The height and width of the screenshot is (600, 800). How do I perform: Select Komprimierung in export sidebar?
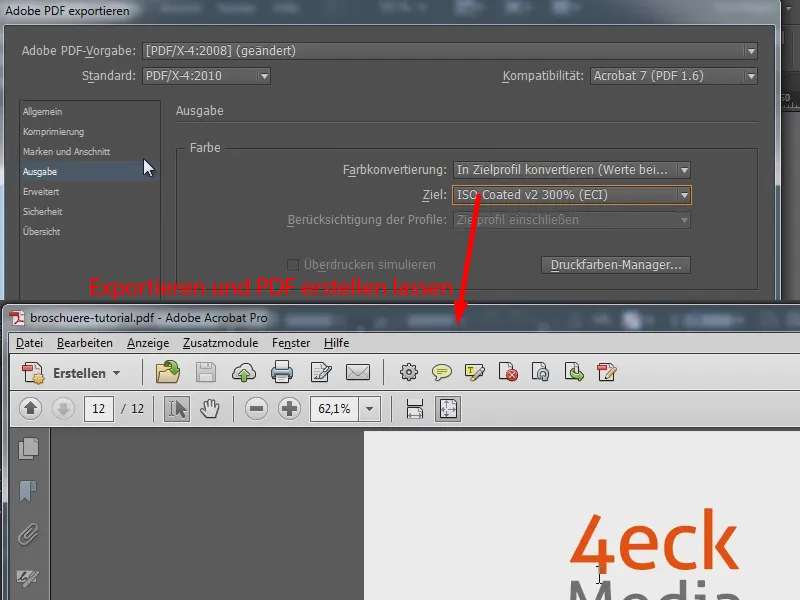pos(90,132)
